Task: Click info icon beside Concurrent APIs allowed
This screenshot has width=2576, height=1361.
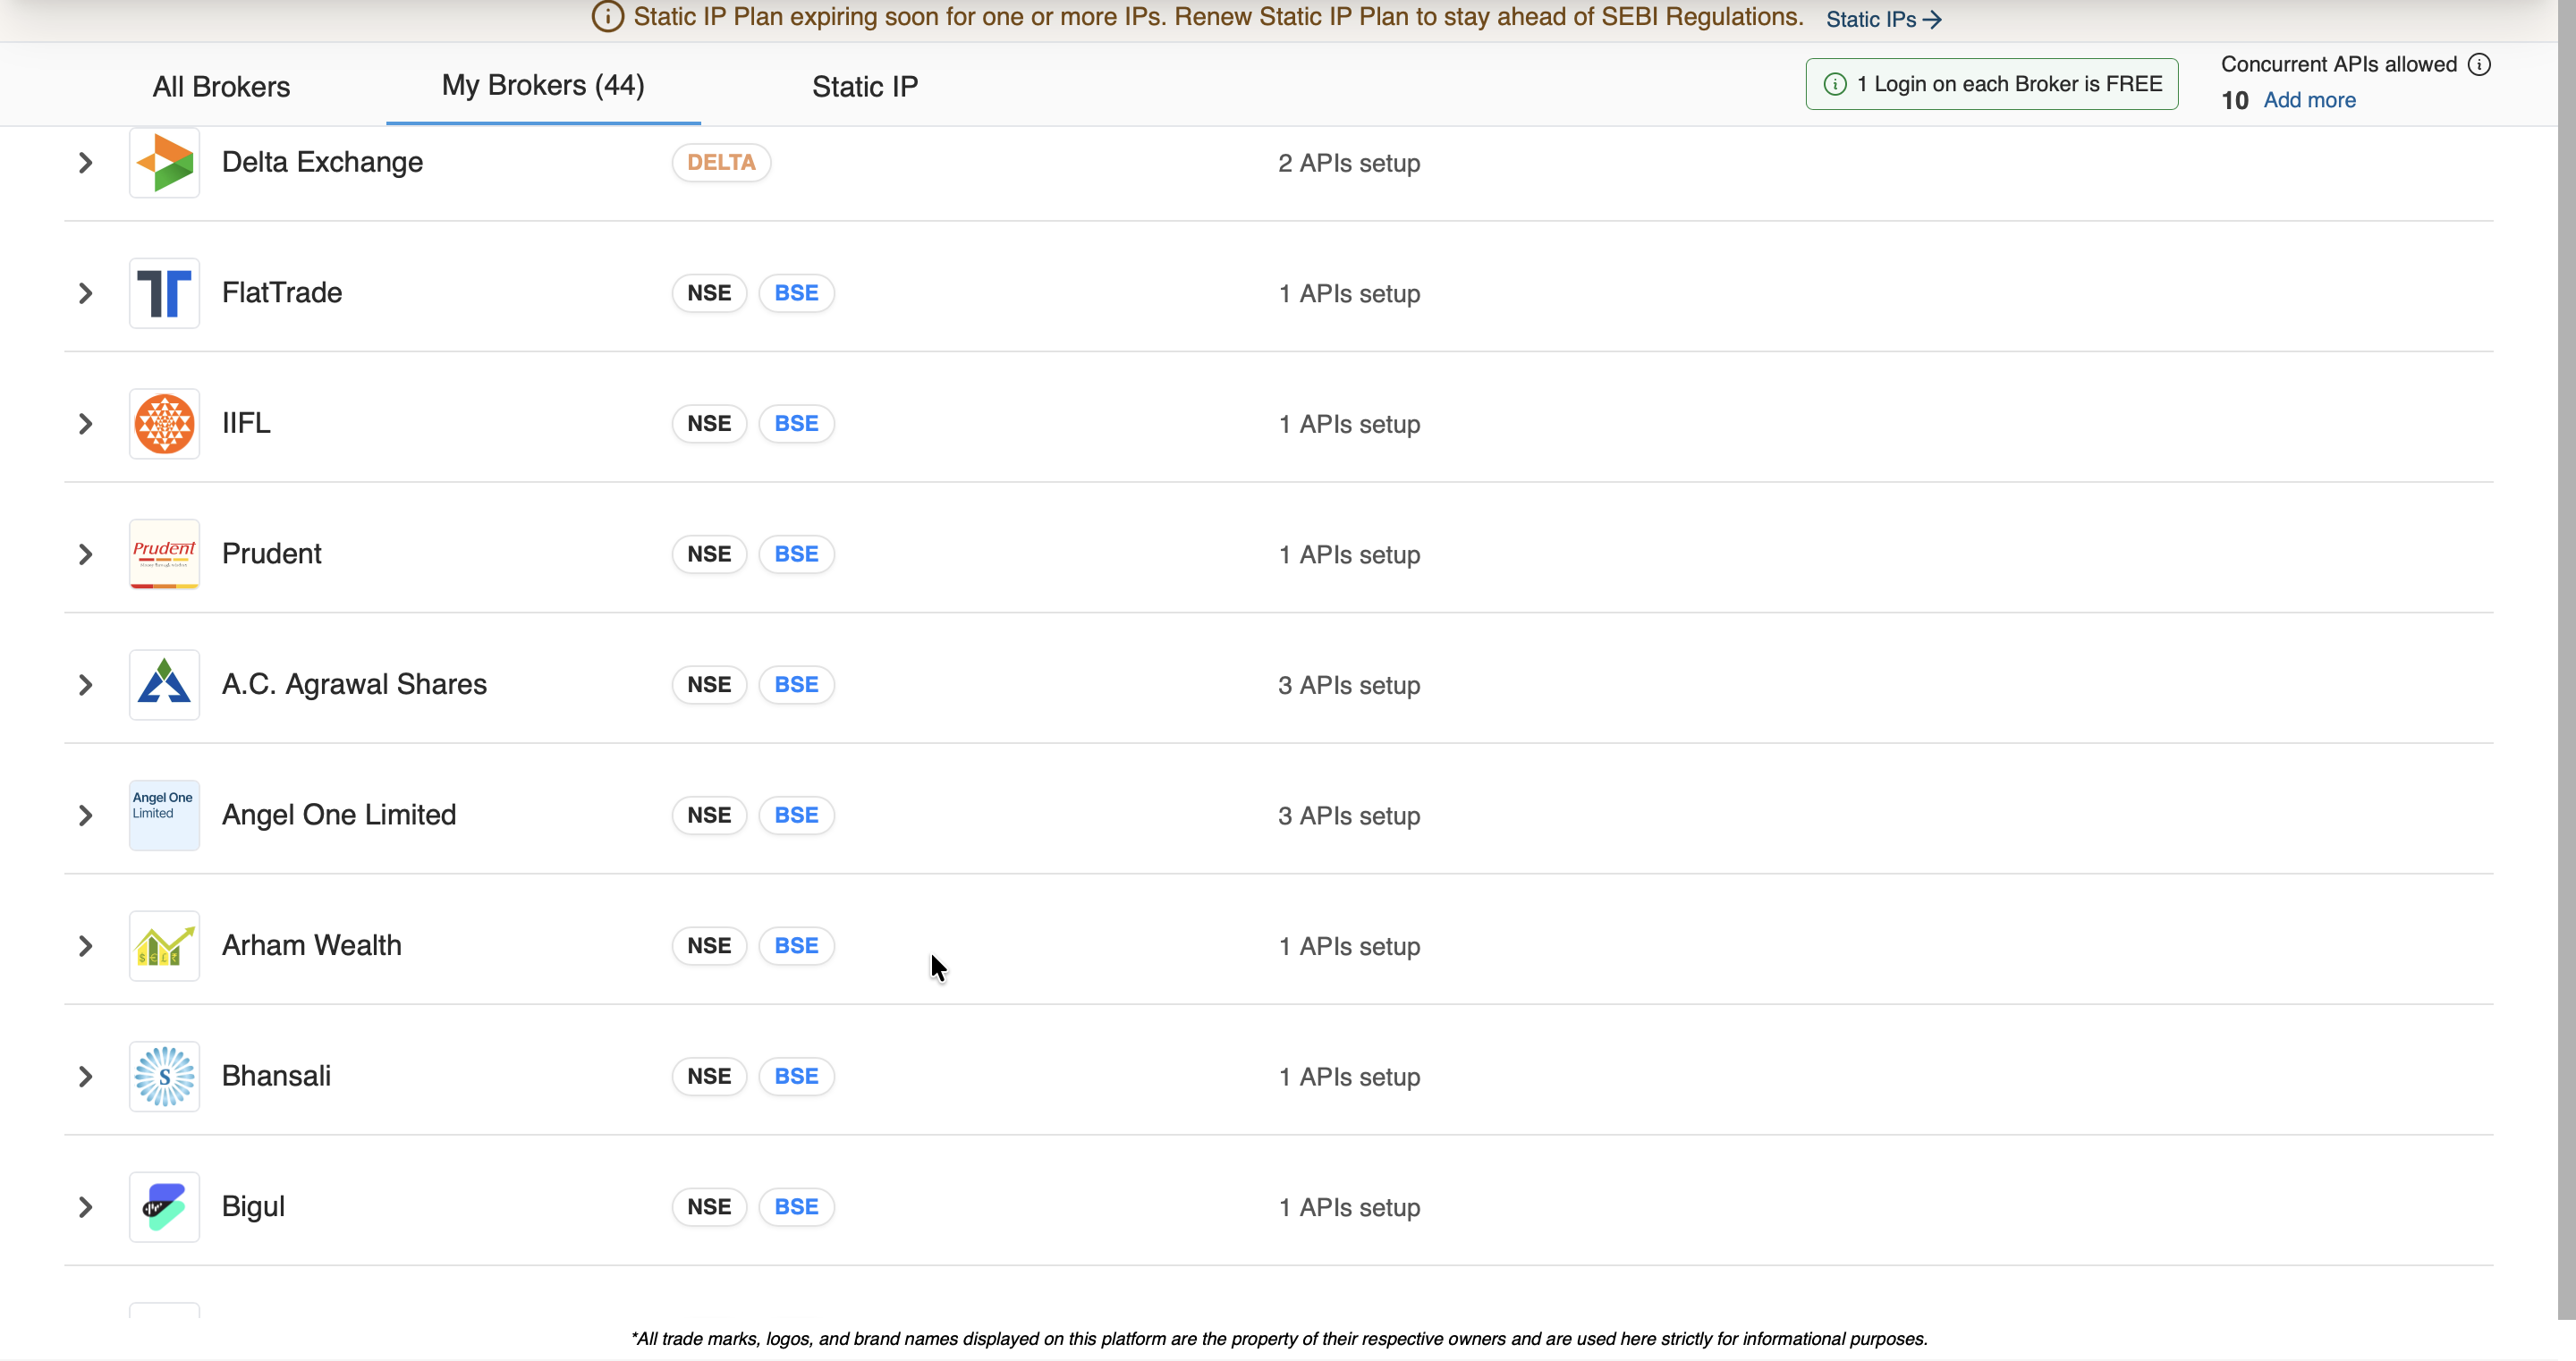Action: tap(2479, 65)
